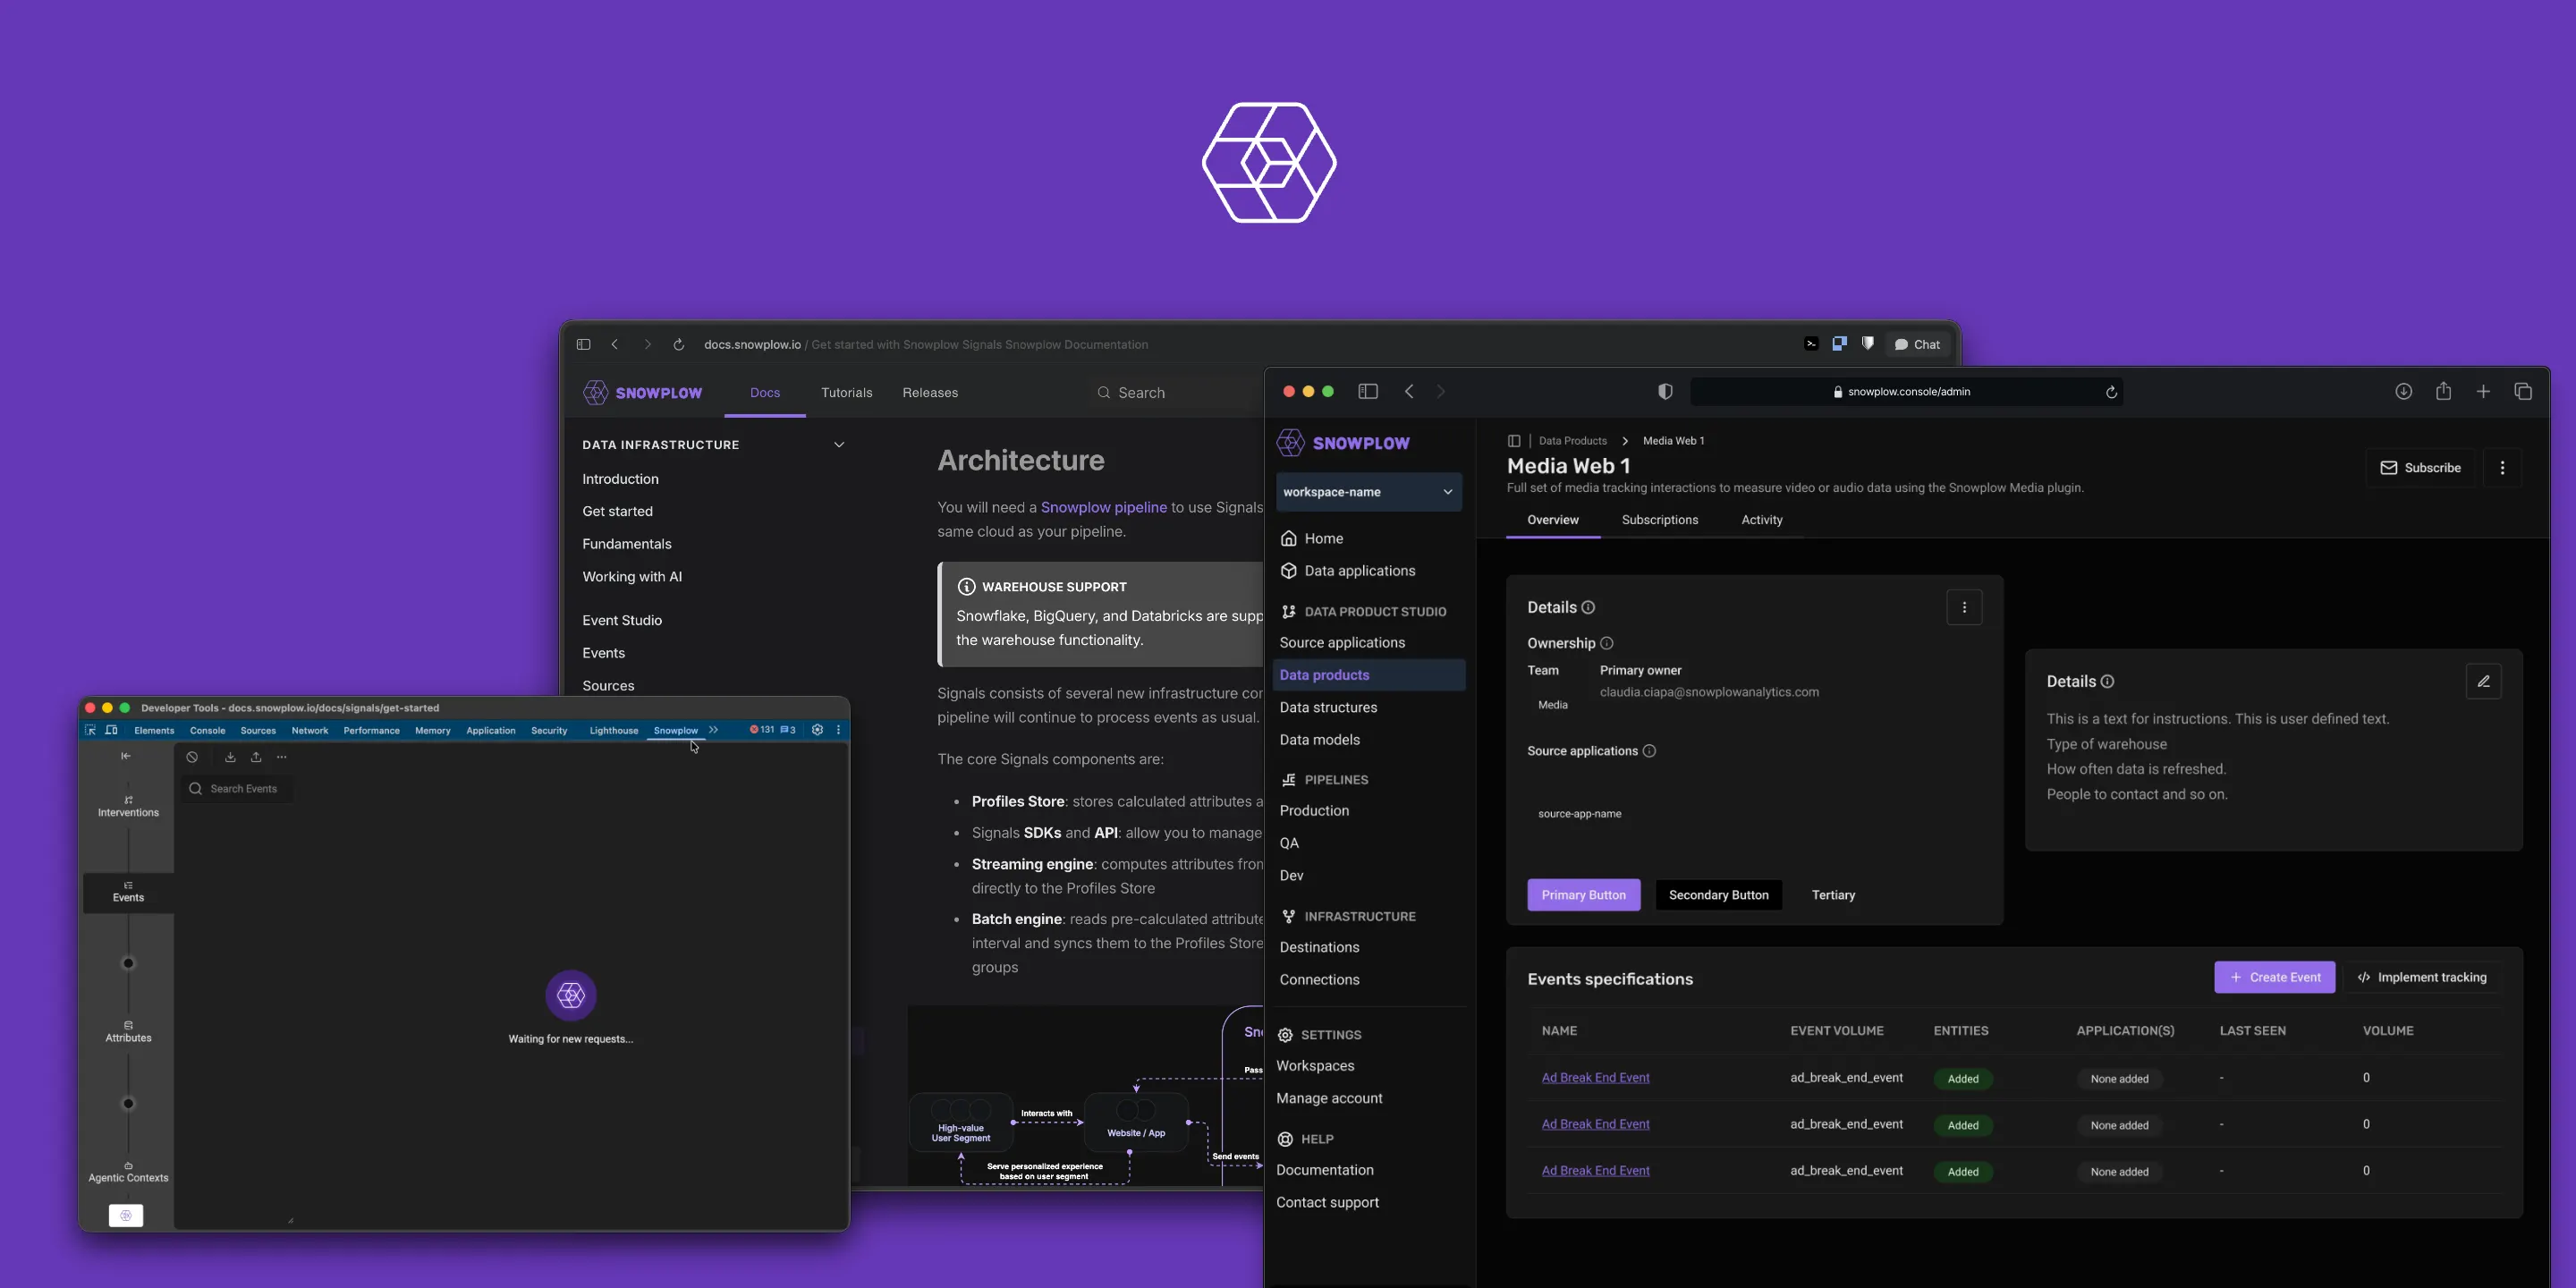Open Developer Tools settings gear

click(817, 730)
